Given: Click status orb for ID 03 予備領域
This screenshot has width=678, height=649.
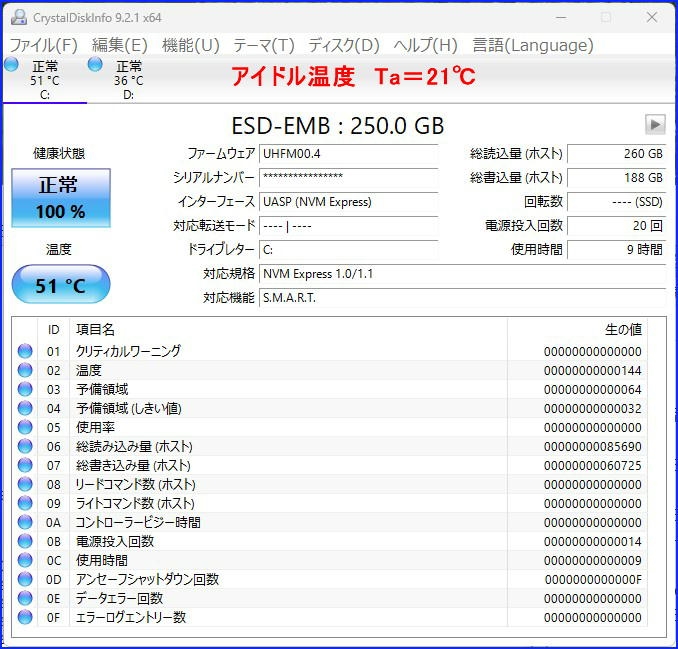Looking at the screenshot, I should (25, 389).
